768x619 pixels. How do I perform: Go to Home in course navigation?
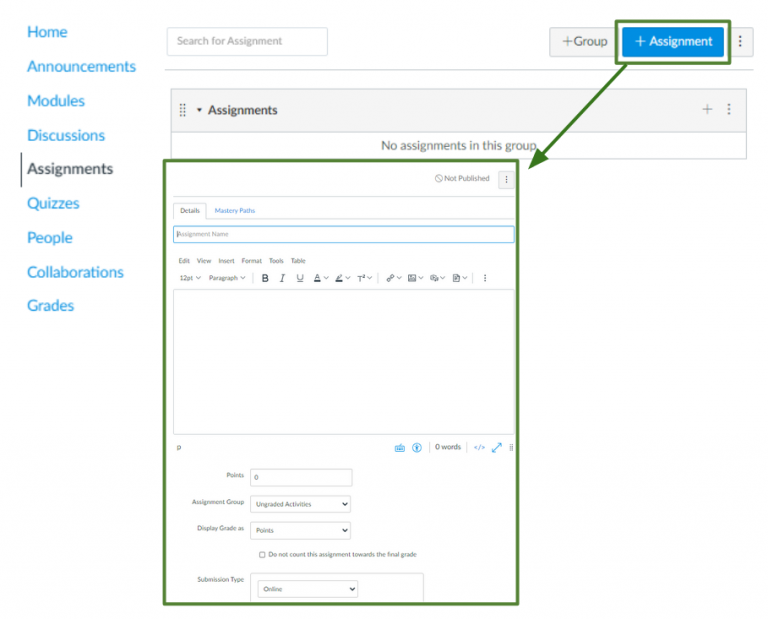click(x=47, y=32)
